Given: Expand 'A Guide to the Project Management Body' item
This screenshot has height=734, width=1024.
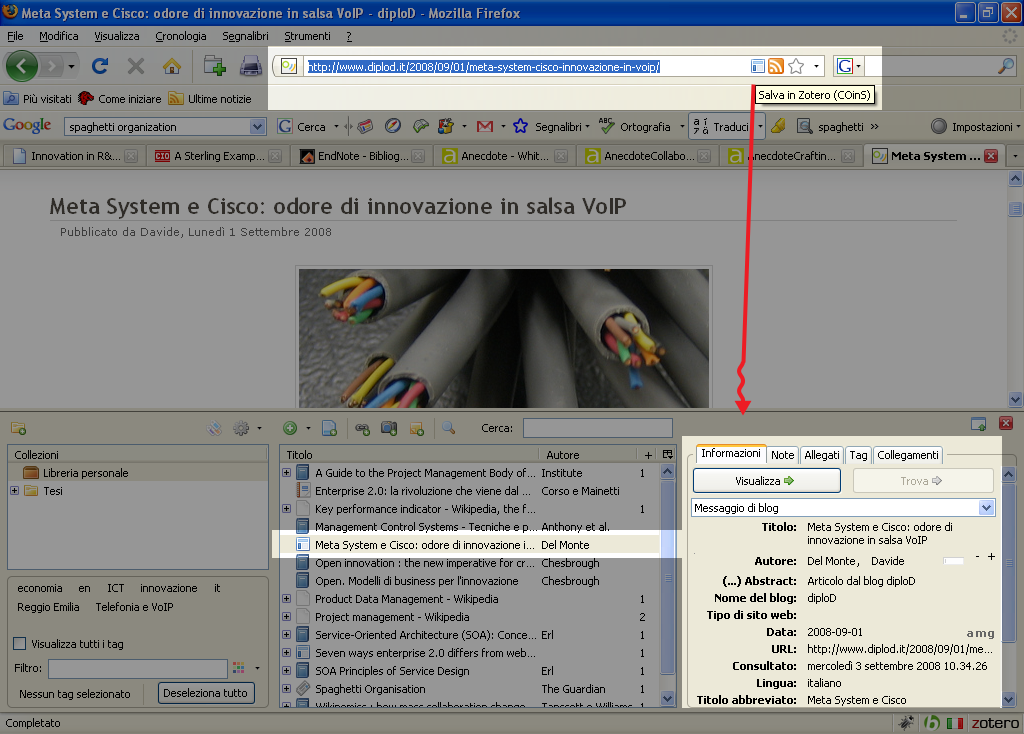Looking at the screenshot, I should [286, 472].
